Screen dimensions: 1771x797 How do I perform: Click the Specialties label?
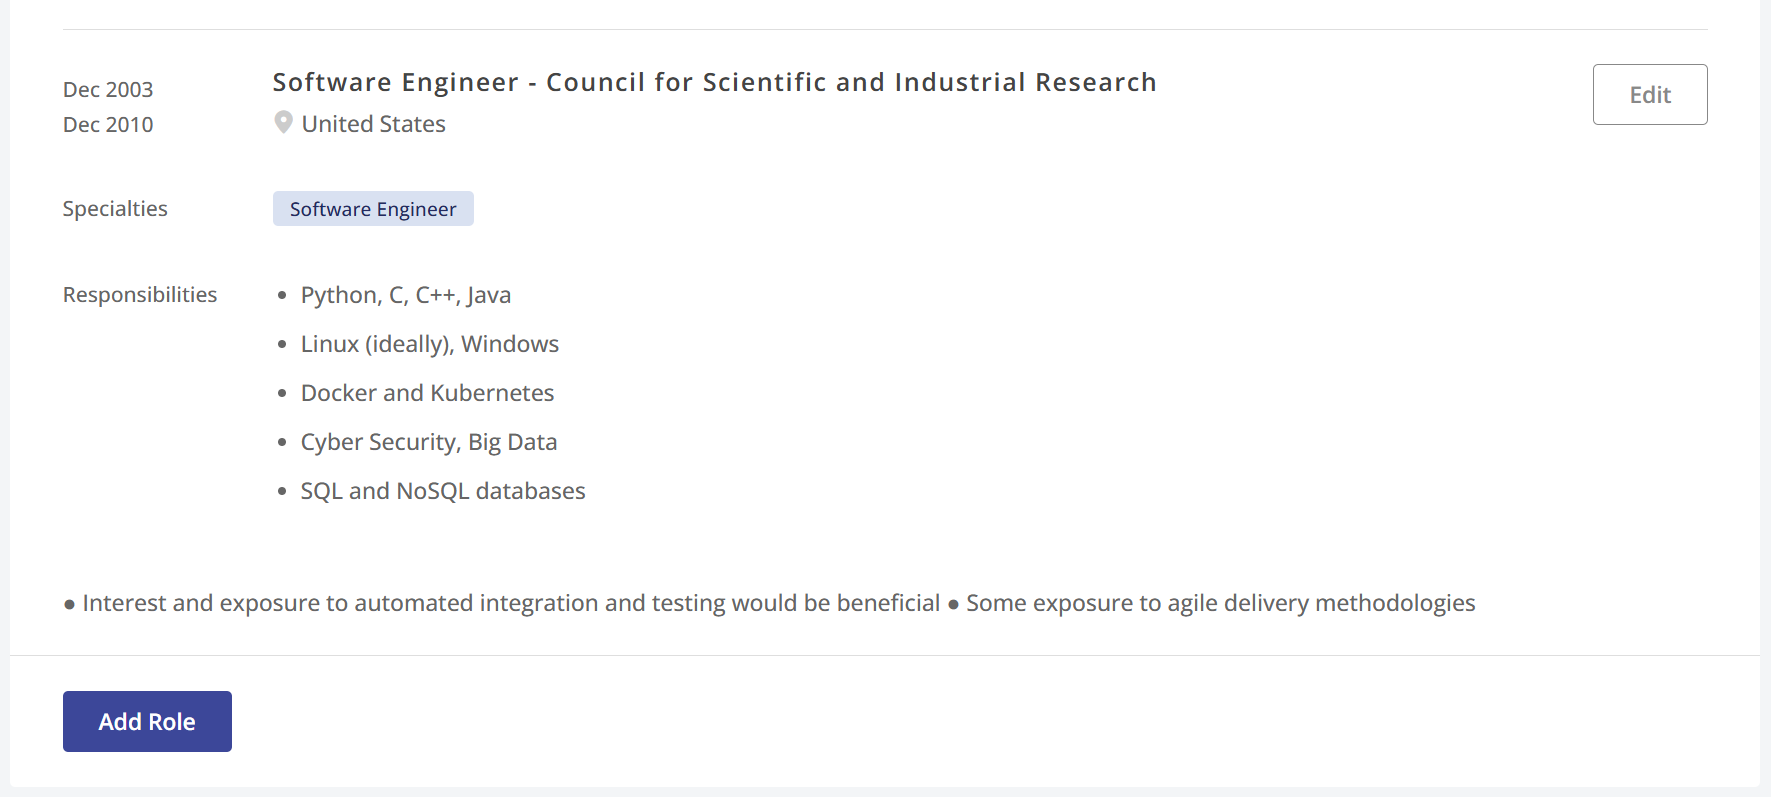pos(115,209)
